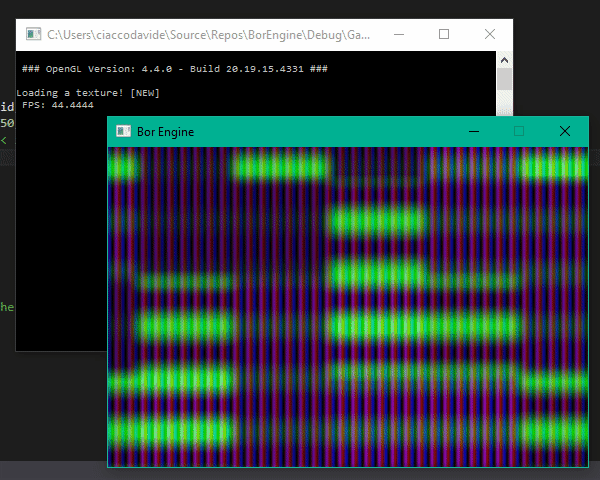Click the top-left green blob in the Bor Engine render
Screen dimensions: 600x480
pyautogui.click(x=122, y=167)
